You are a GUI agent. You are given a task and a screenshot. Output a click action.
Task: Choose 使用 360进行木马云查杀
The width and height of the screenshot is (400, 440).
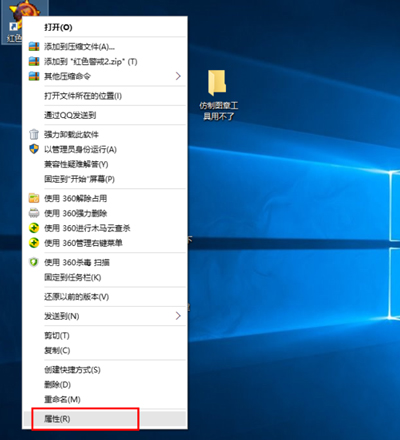point(104,228)
